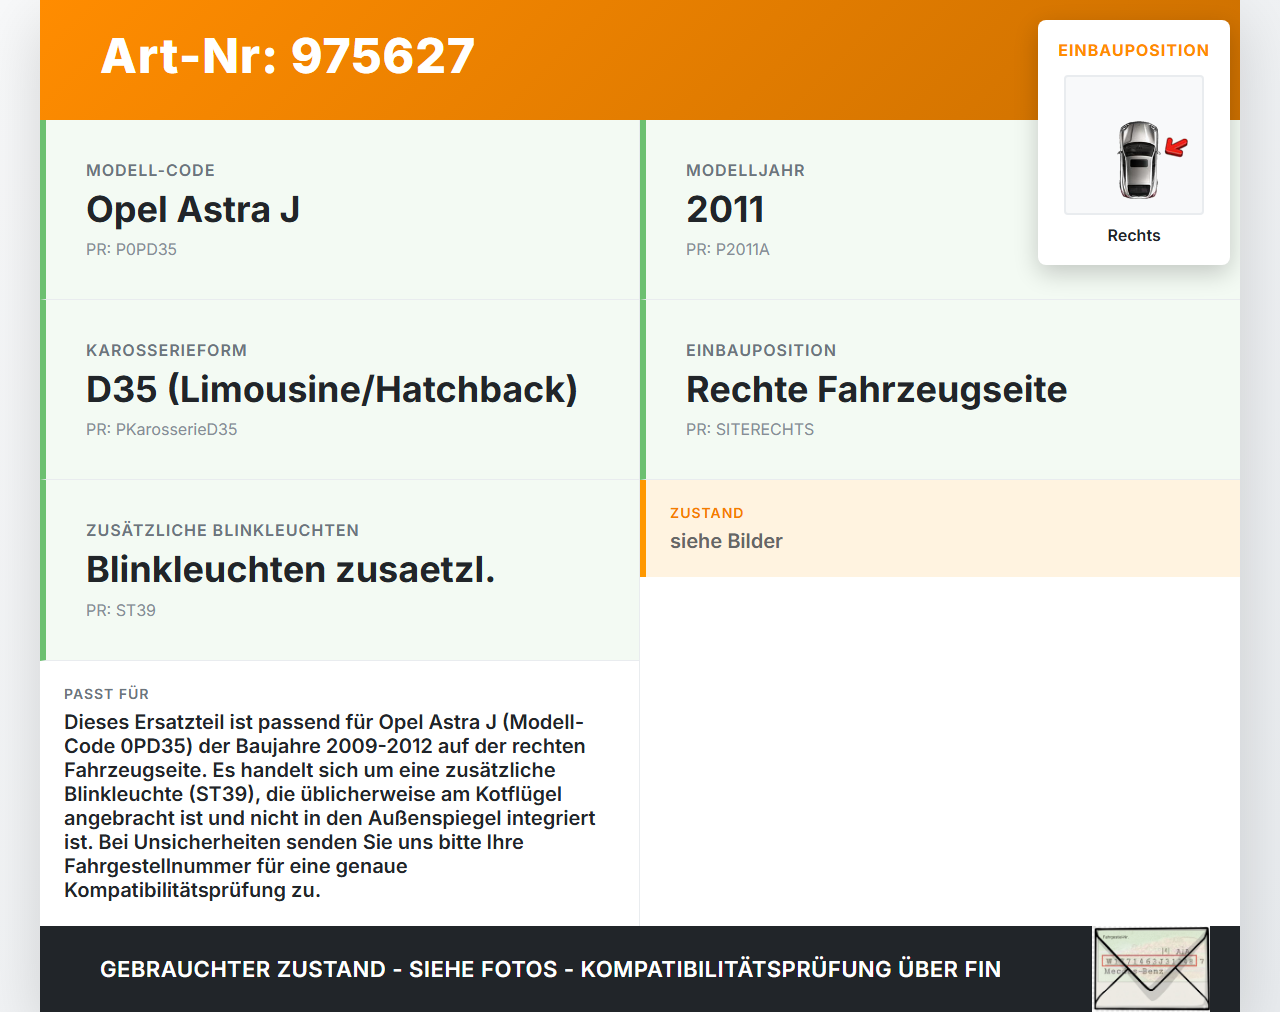The height and width of the screenshot is (1012, 1280).
Task: Toggle the Rechts installation position indicator
Action: [x=1133, y=235]
